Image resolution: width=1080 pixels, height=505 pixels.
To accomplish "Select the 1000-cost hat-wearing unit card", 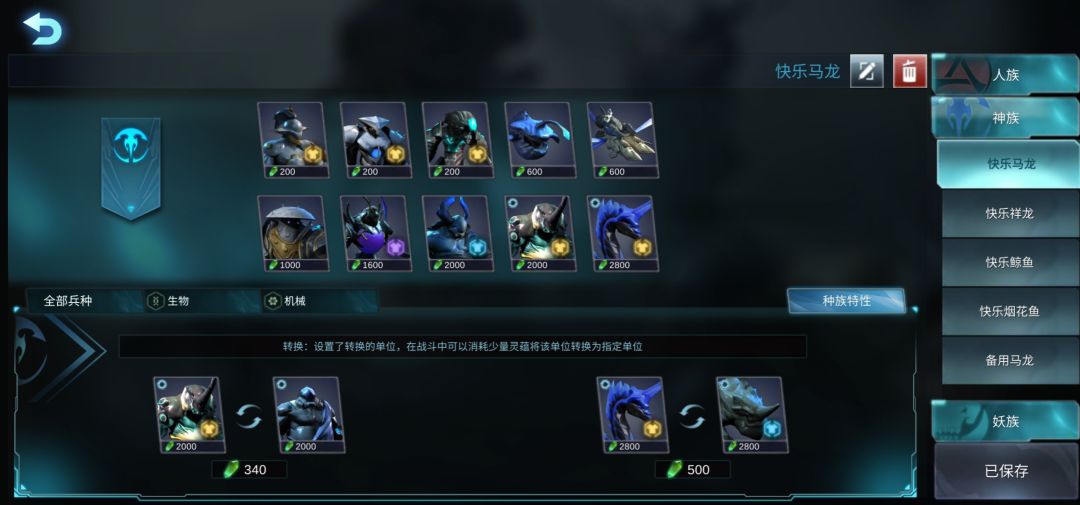I will tap(293, 233).
